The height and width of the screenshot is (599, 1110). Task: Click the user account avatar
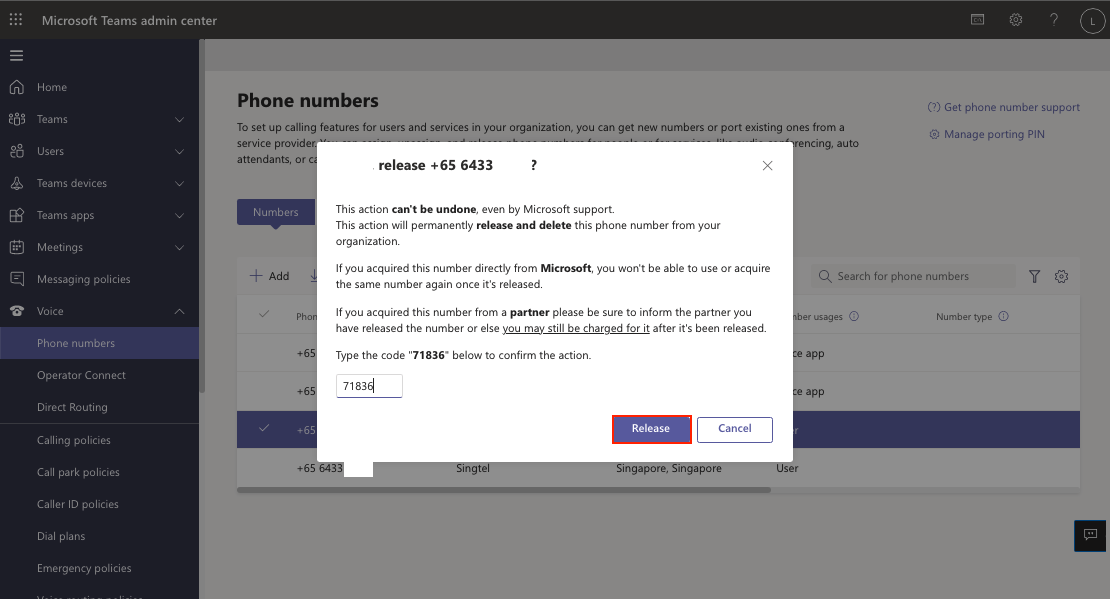[x=1092, y=21]
